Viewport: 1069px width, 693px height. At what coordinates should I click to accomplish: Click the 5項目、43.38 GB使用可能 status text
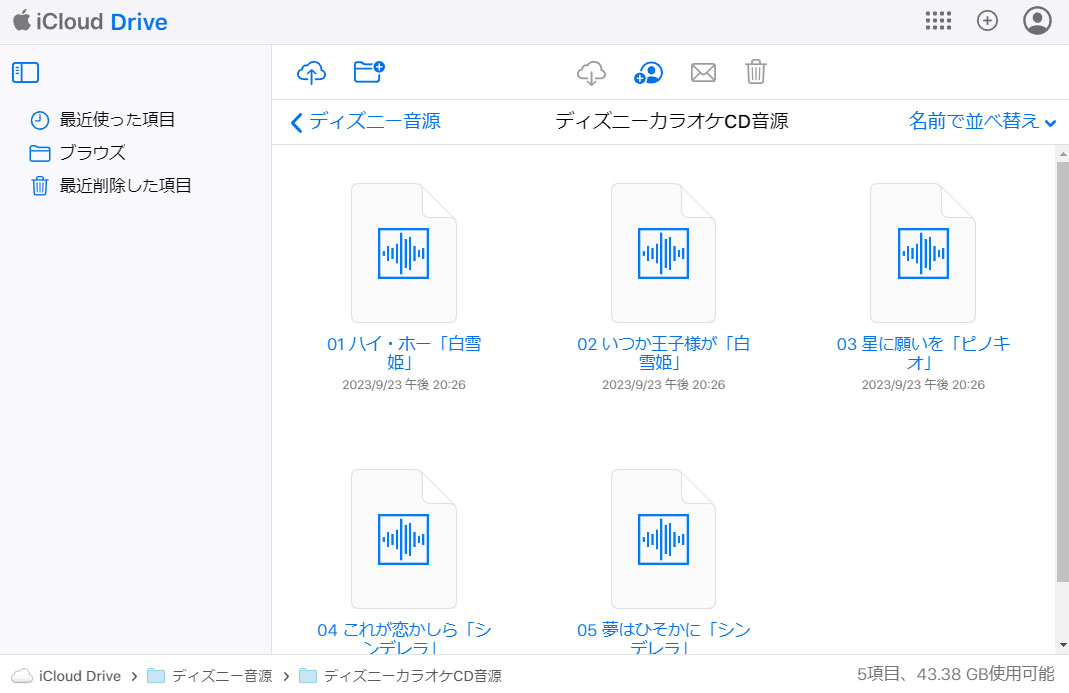point(955,675)
